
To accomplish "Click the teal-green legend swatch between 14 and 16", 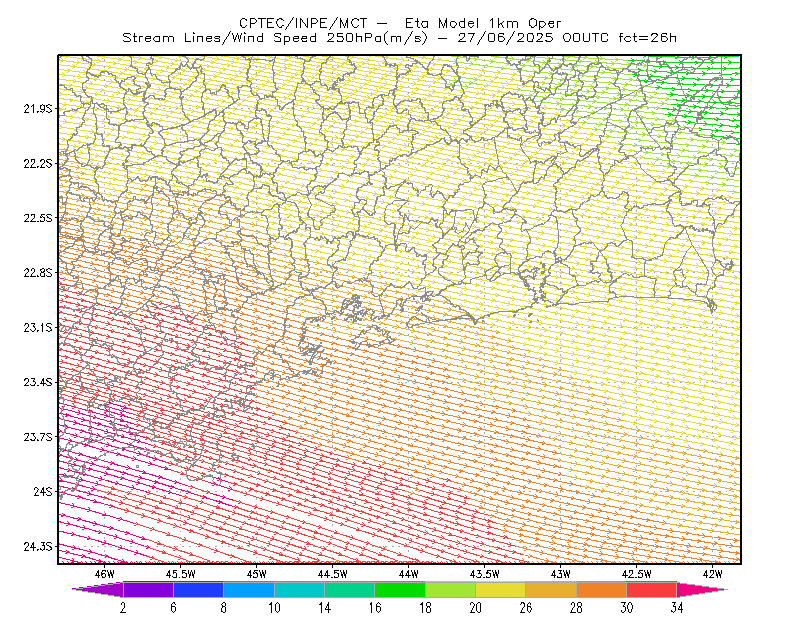I will pyautogui.click(x=349, y=589).
